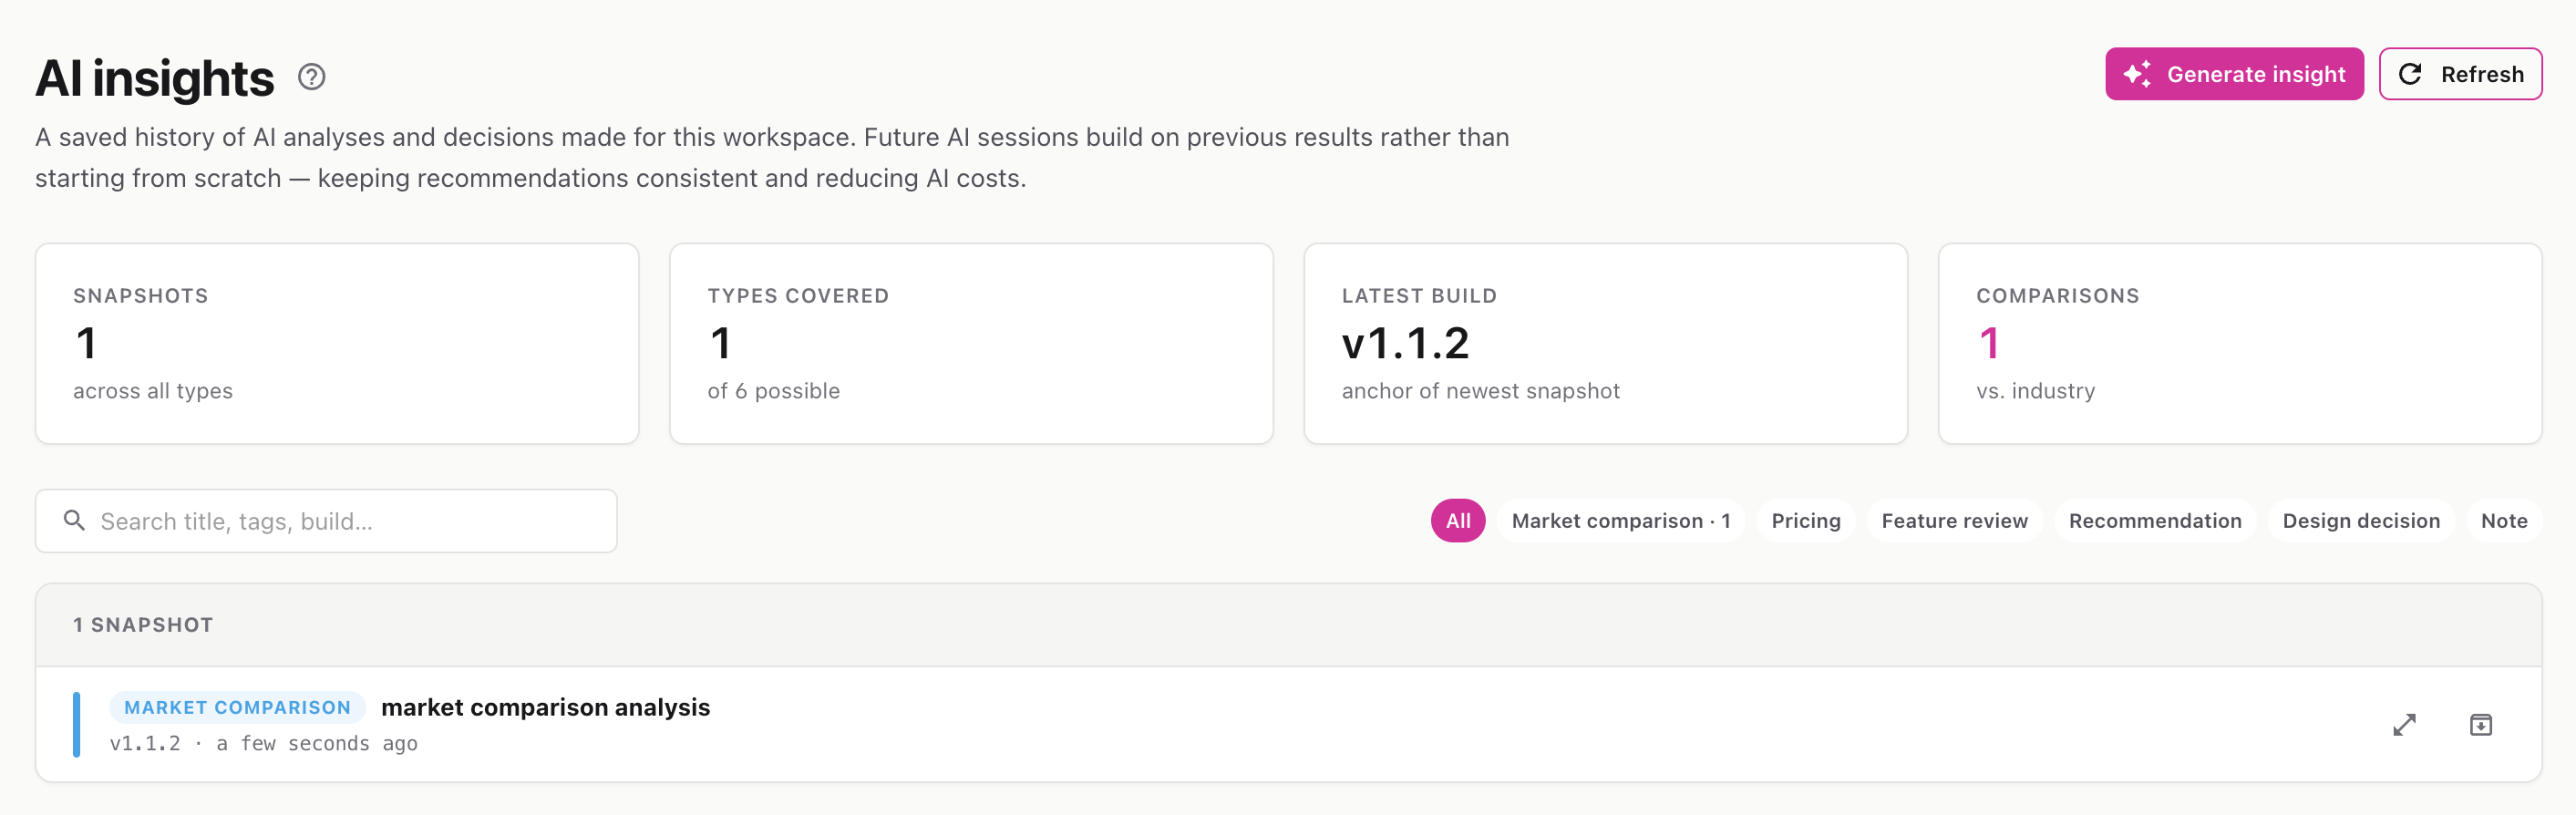Click the help question-mark icon beside AI insights
The image size is (2576, 815).
[x=311, y=77]
